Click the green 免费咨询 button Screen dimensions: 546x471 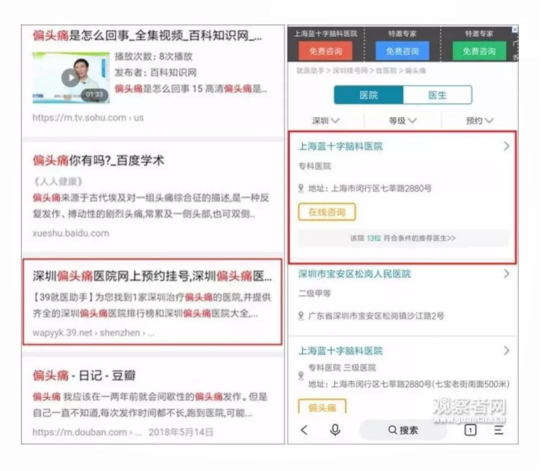(479, 51)
